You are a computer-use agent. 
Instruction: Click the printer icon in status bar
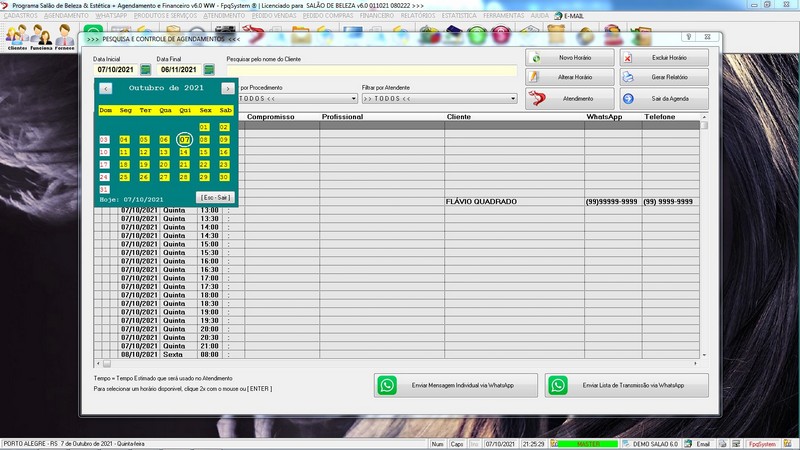click(x=722, y=444)
